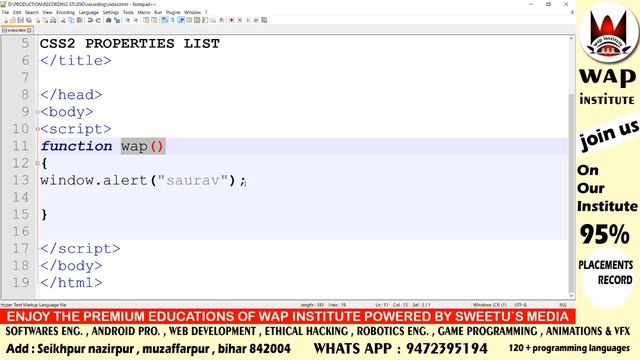640x360 pixels.
Task: Open Find with the binoculars icon
Action: tap(109, 20)
